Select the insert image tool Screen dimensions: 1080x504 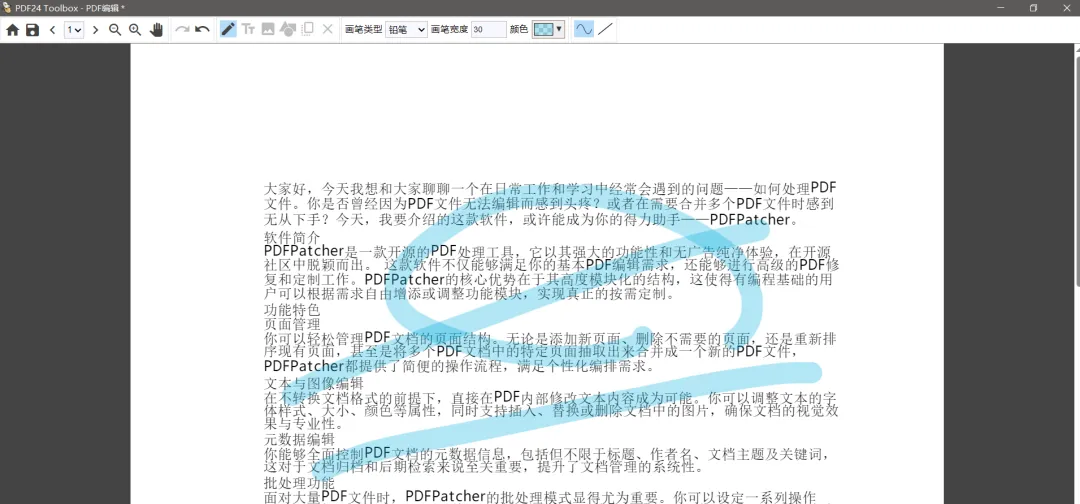(x=268, y=30)
